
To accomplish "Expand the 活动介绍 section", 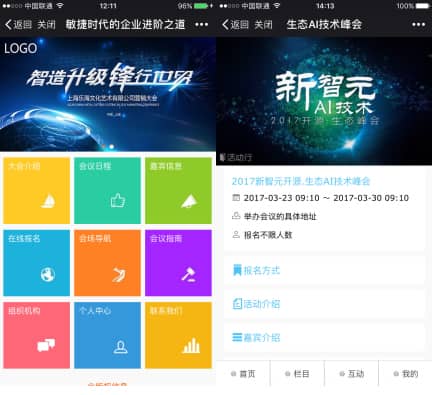I will 324,304.
